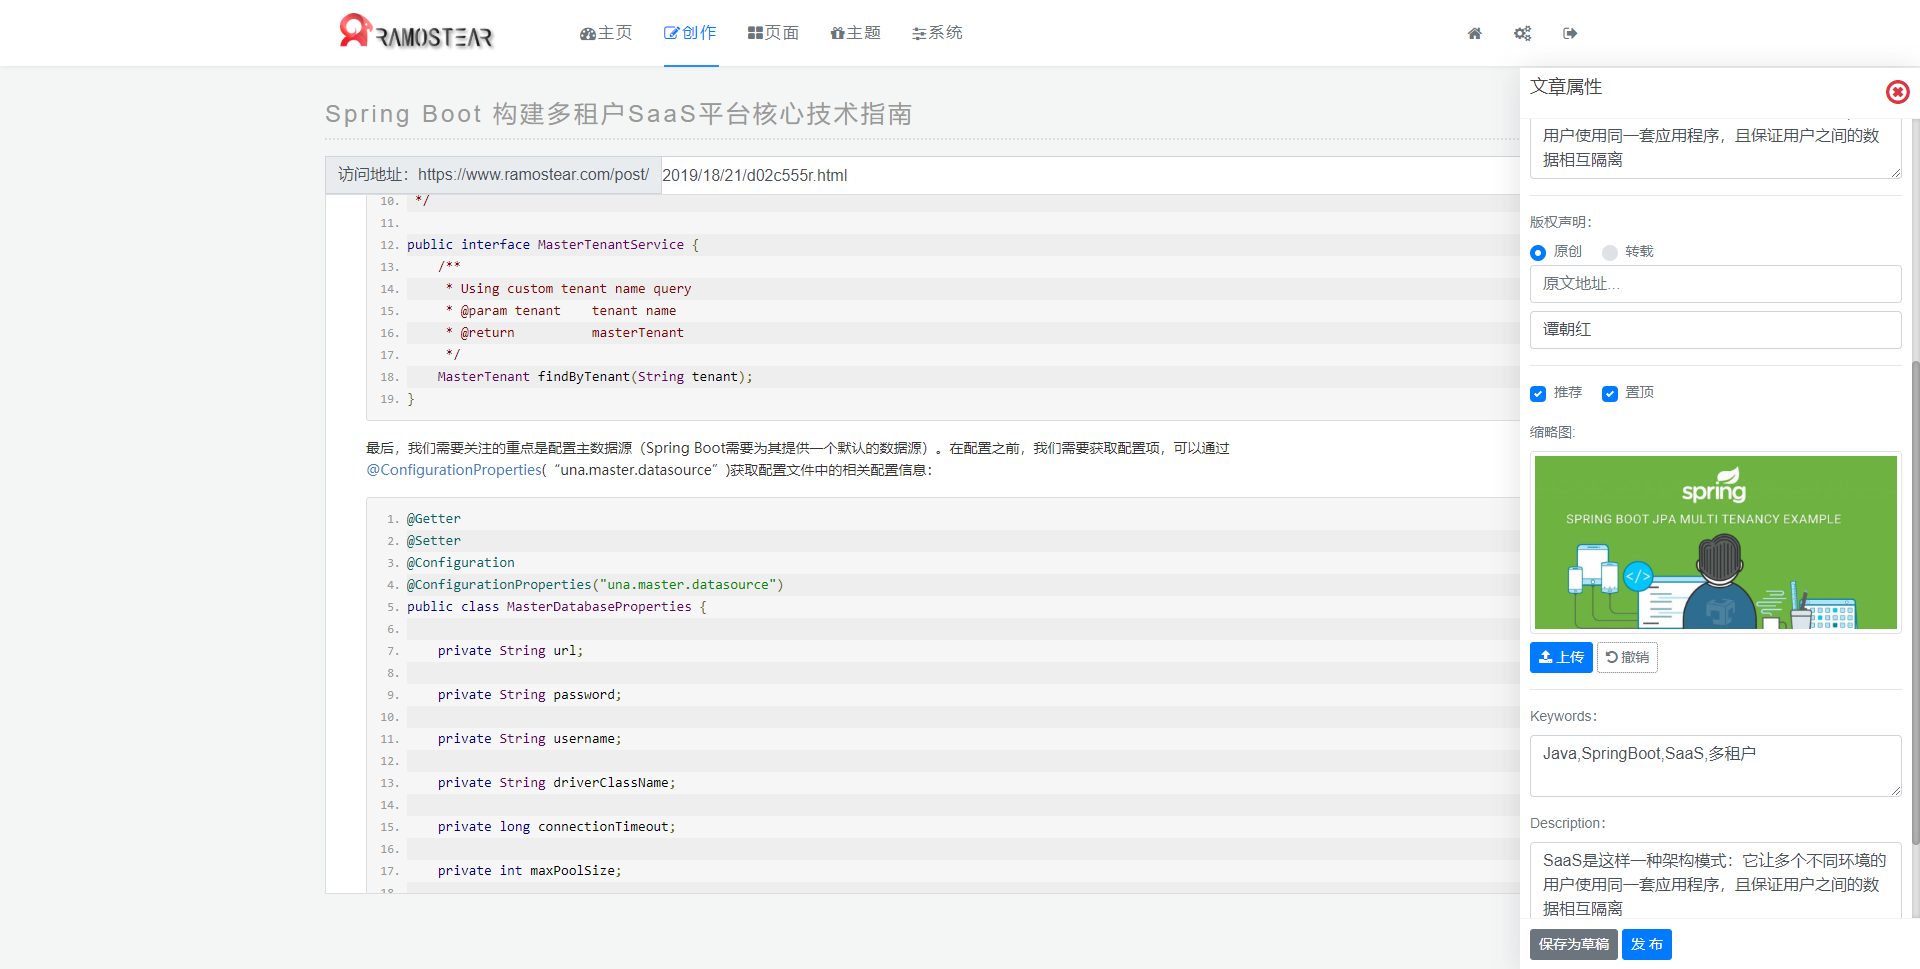The image size is (1920, 969).
Task: Open the 页面 menu item
Action: 773,33
